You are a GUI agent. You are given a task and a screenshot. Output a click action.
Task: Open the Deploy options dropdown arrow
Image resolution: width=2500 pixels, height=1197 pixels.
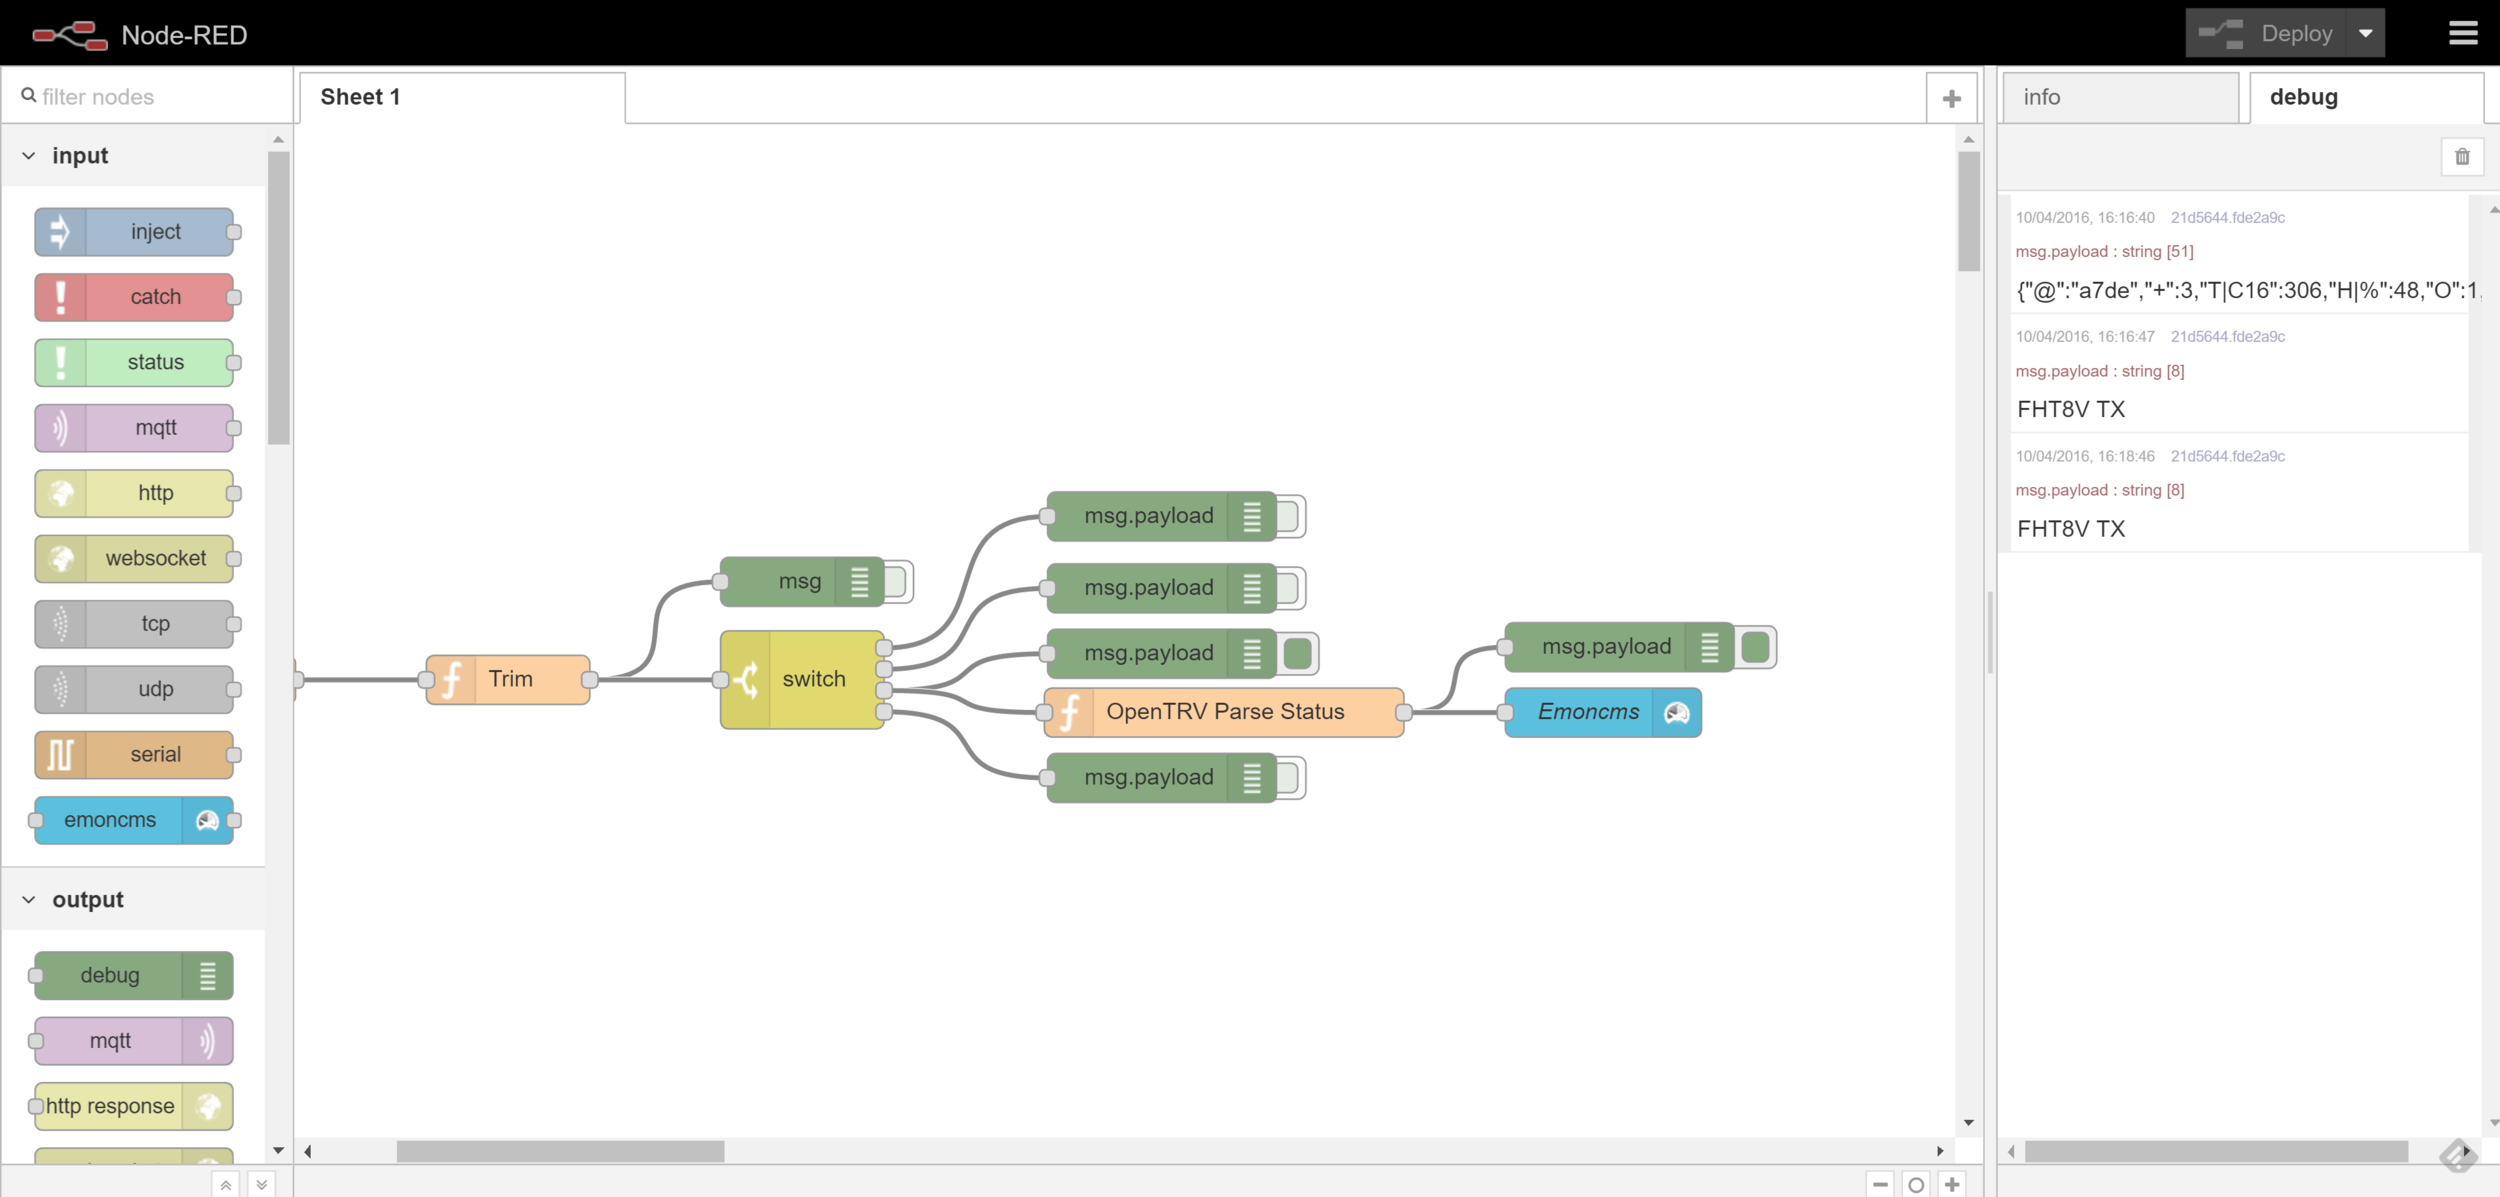[x=2366, y=33]
